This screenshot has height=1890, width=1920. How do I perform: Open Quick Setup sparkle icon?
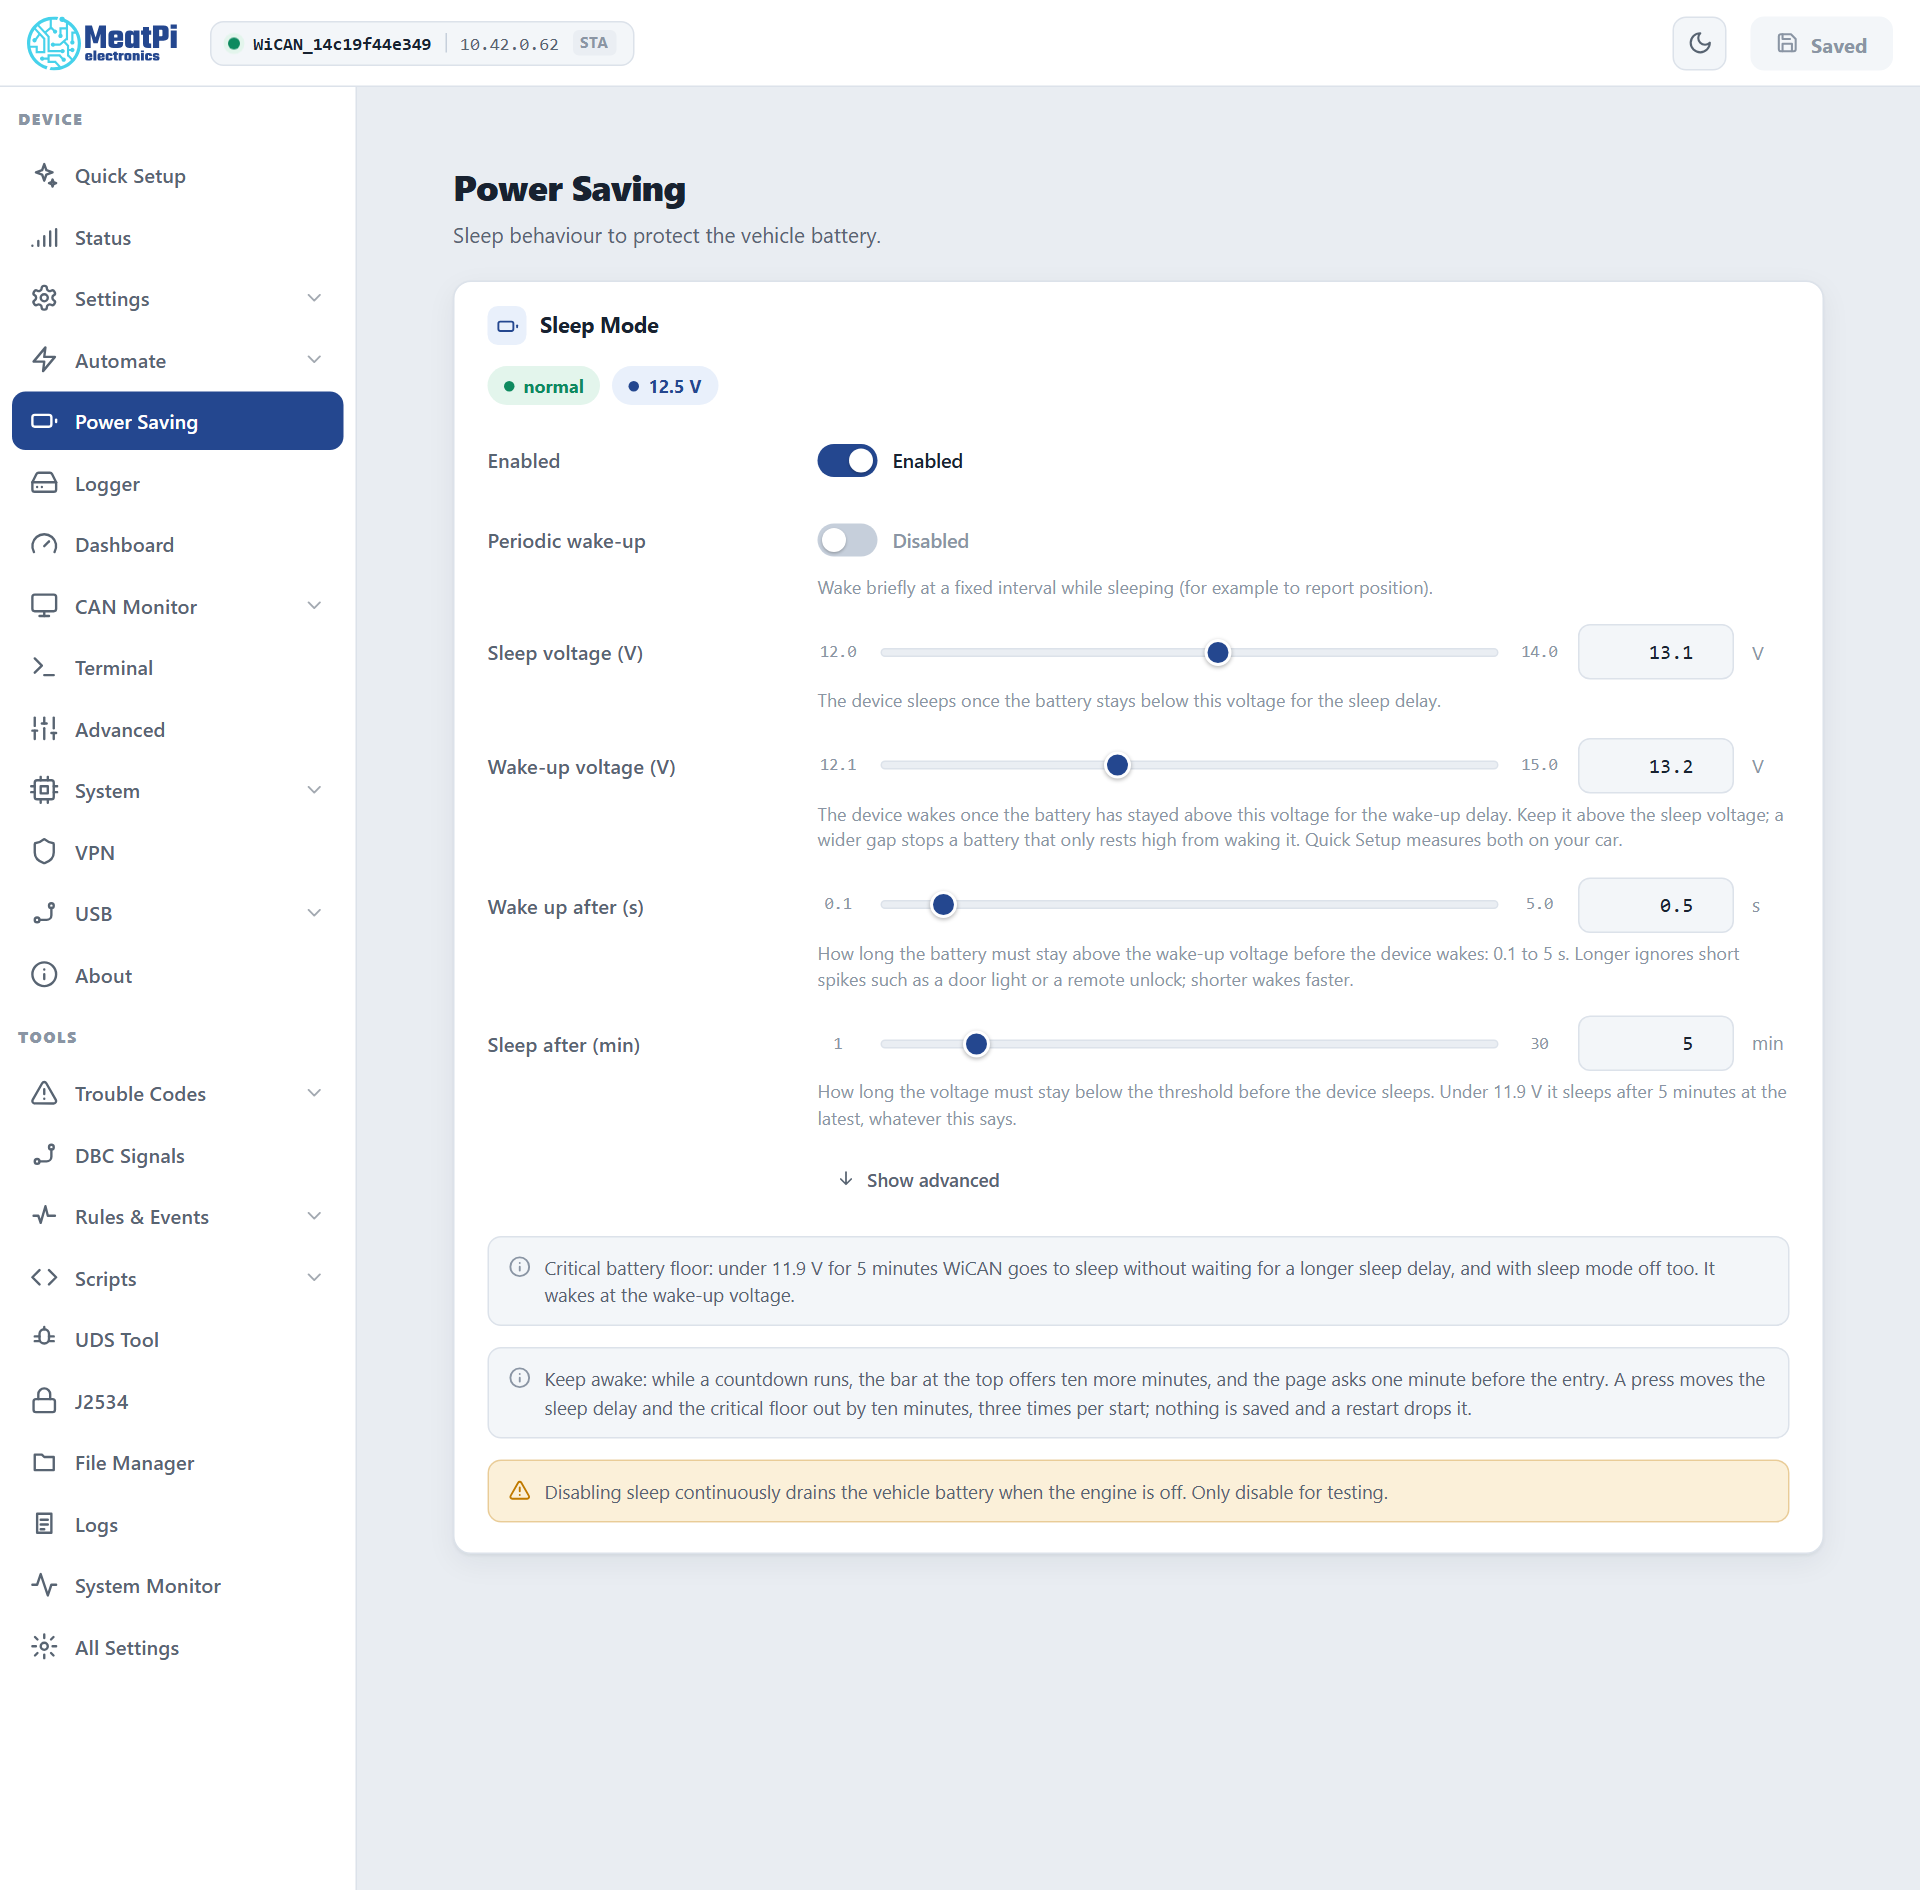(44, 175)
